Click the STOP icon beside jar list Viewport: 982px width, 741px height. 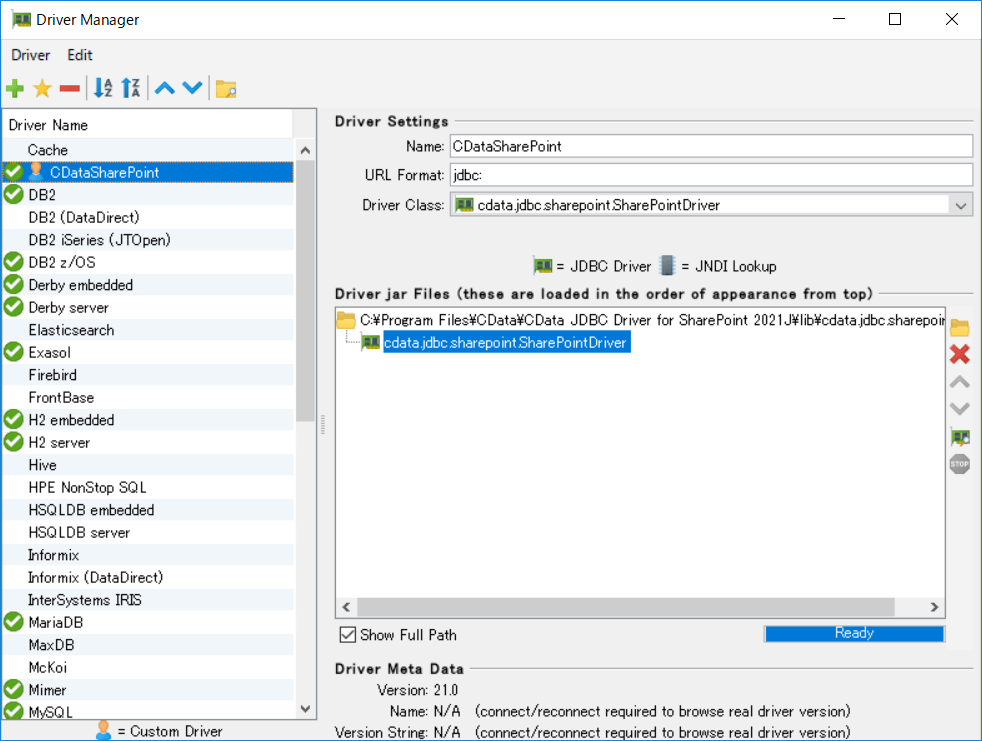(x=959, y=464)
